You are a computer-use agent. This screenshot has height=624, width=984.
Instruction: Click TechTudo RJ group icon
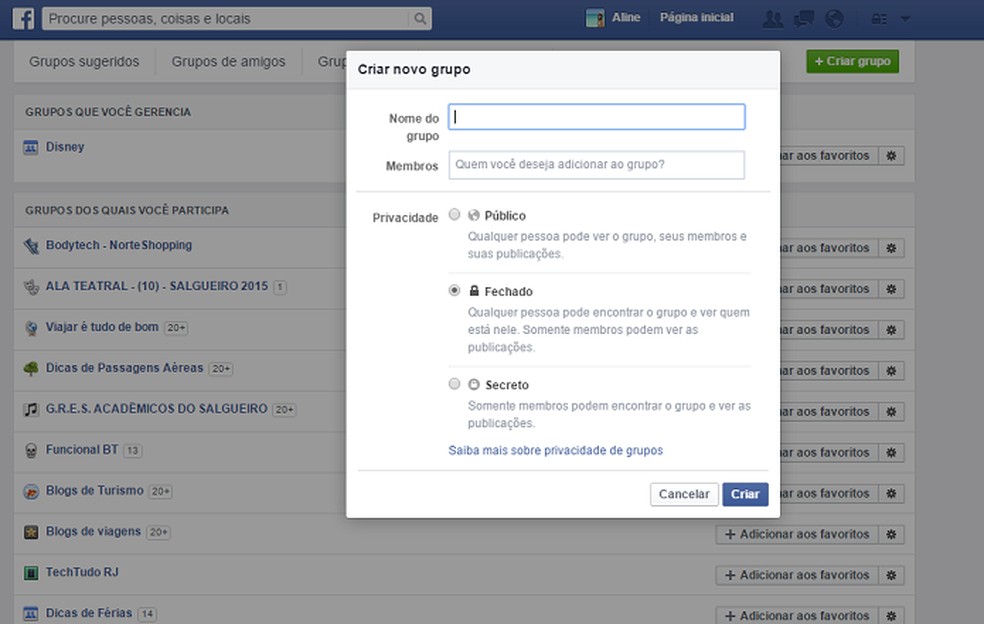point(31,573)
